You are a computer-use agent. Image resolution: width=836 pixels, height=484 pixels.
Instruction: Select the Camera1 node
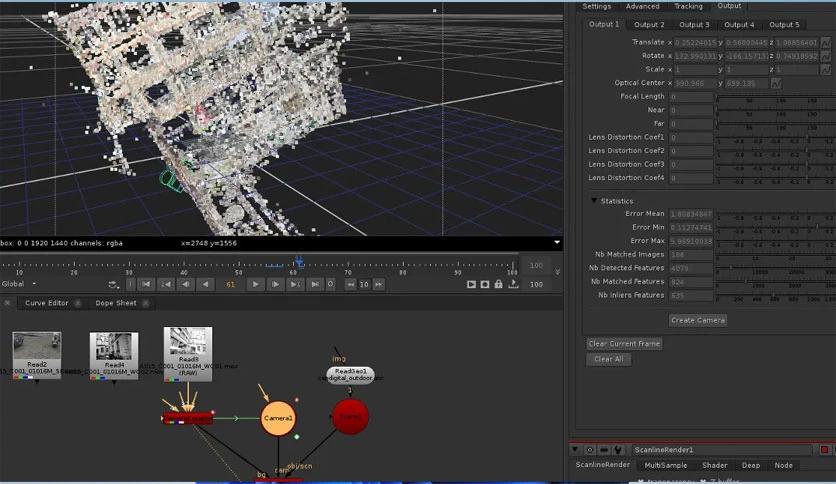pos(278,418)
